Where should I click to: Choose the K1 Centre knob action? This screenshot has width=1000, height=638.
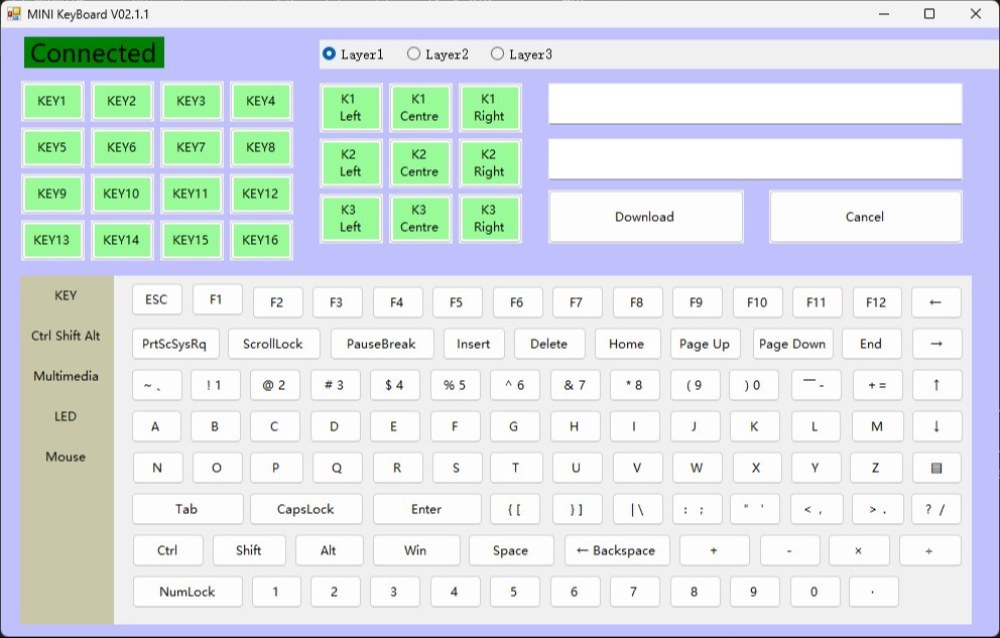point(420,107)
